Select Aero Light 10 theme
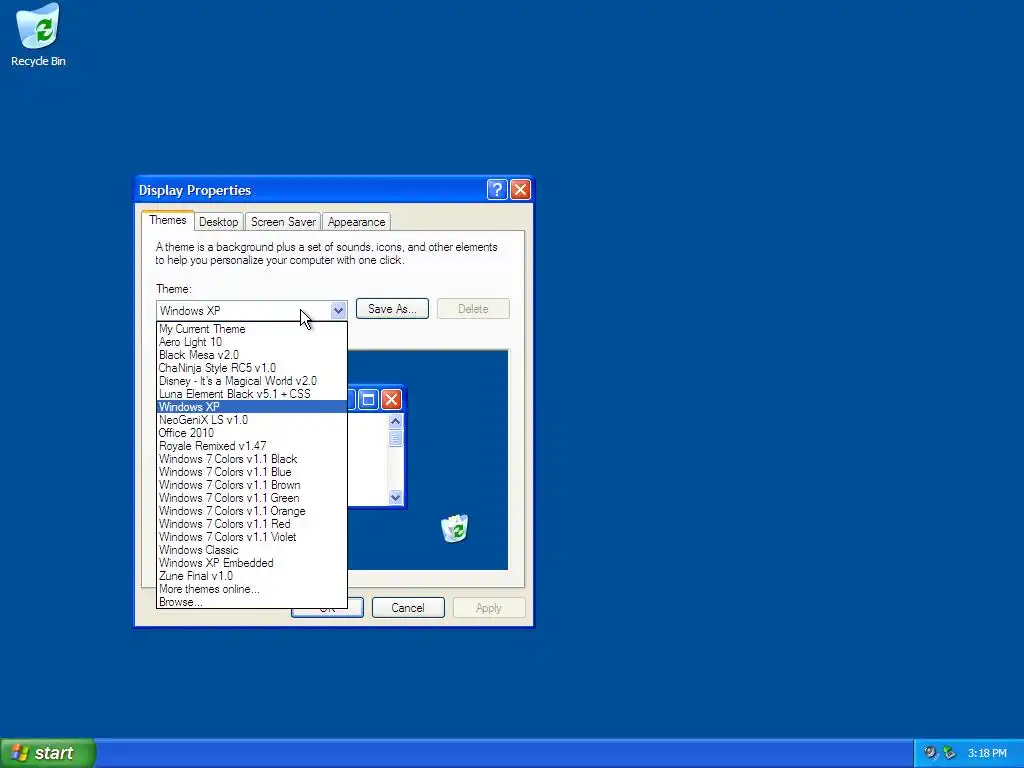Viewport: 1024px width, 768px height. point(252,342)
